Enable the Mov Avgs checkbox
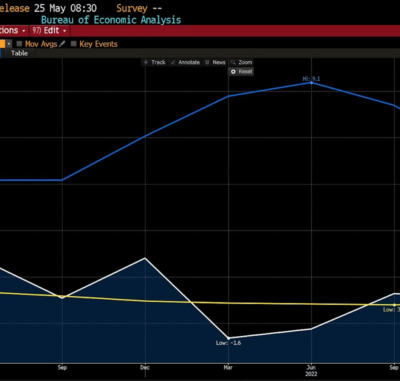Screen dimensions: 400x381 (x=19, y=44)
